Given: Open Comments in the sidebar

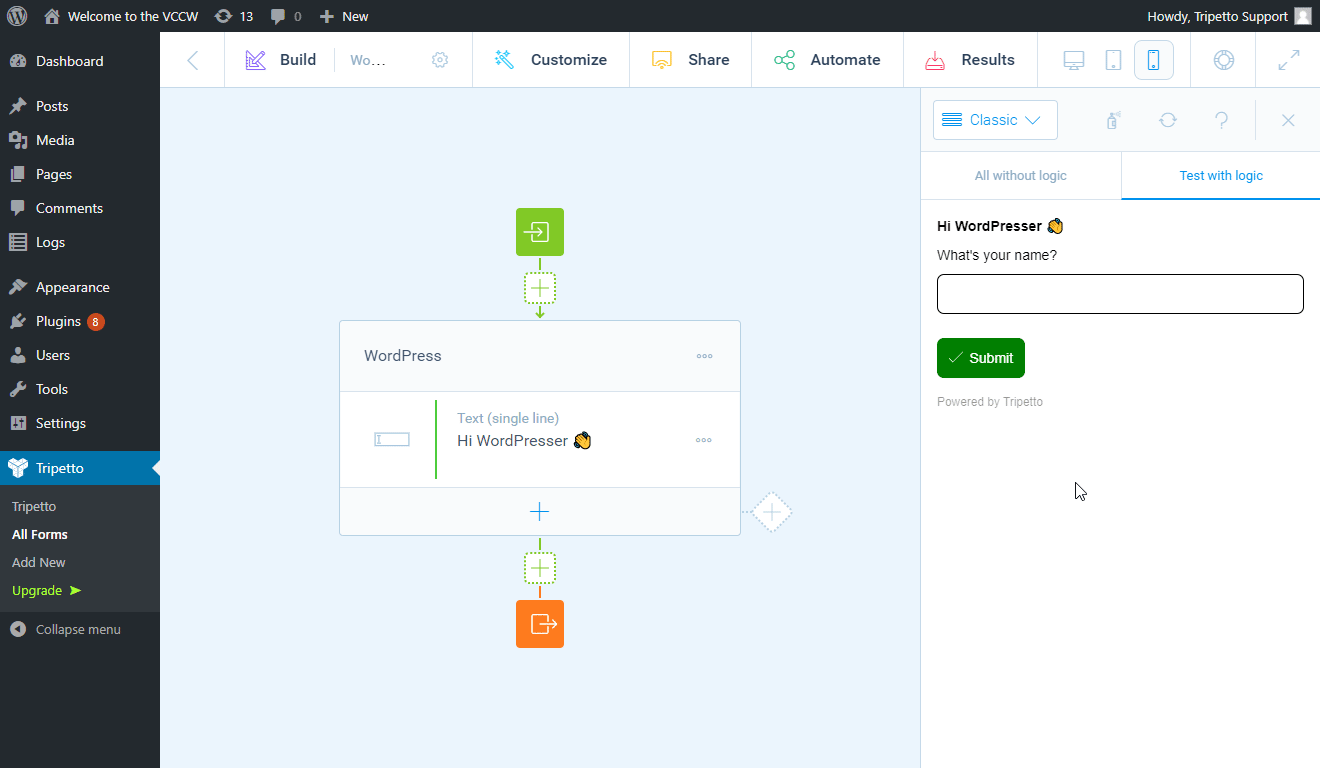Looking at the screenshot, I should 80,208.
